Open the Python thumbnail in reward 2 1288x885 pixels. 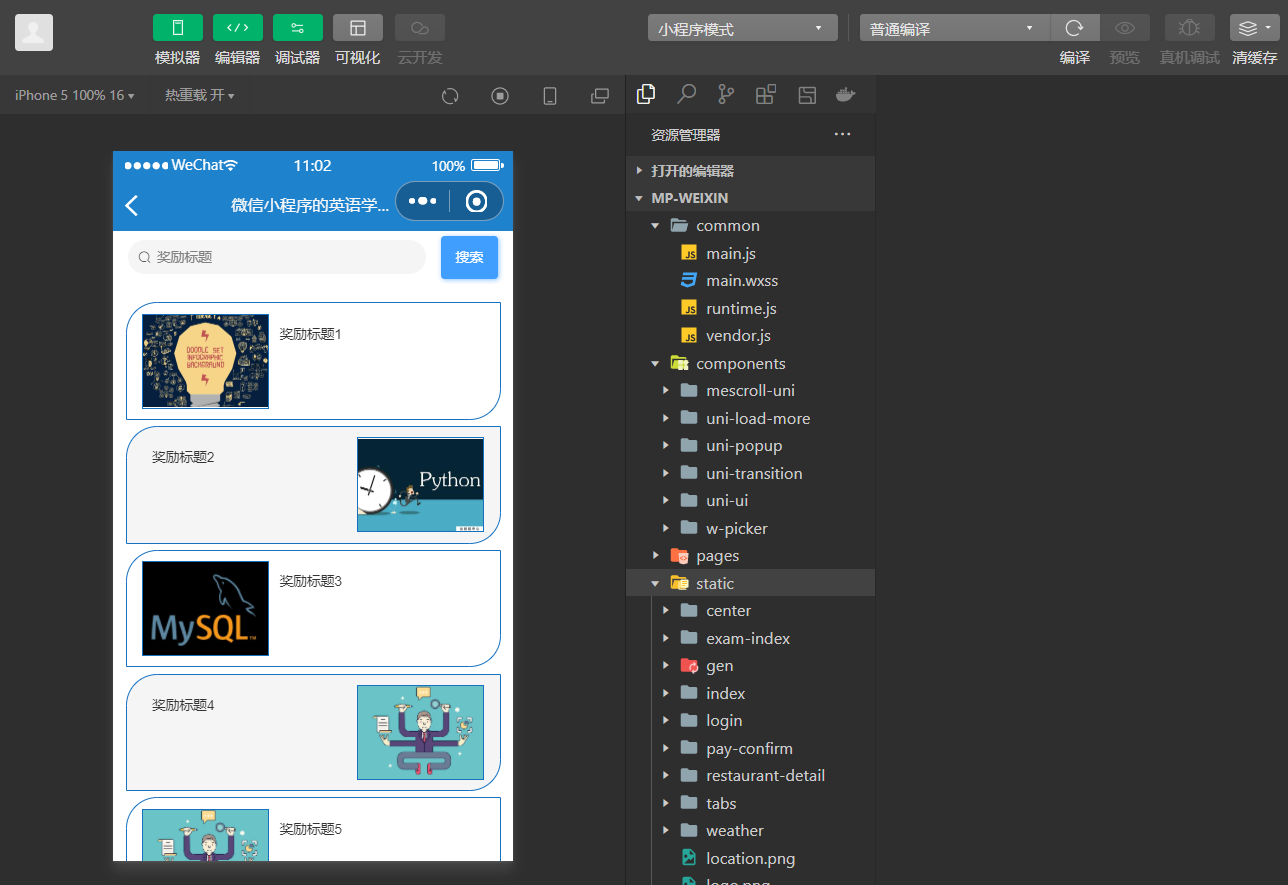coord(420,484)
